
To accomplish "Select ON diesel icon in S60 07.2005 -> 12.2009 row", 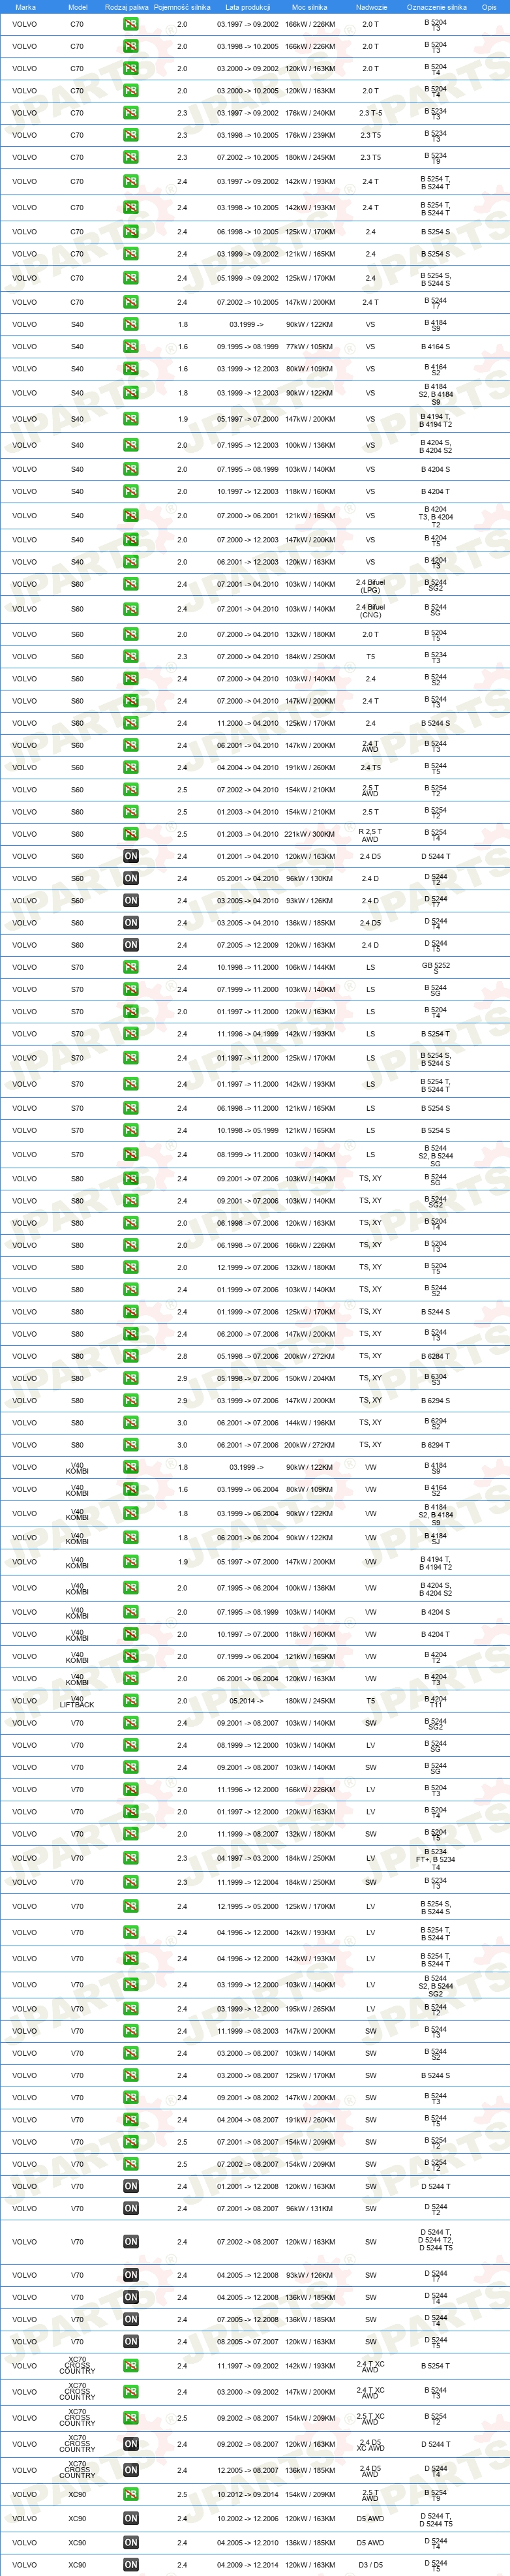I will pos(131,945).
